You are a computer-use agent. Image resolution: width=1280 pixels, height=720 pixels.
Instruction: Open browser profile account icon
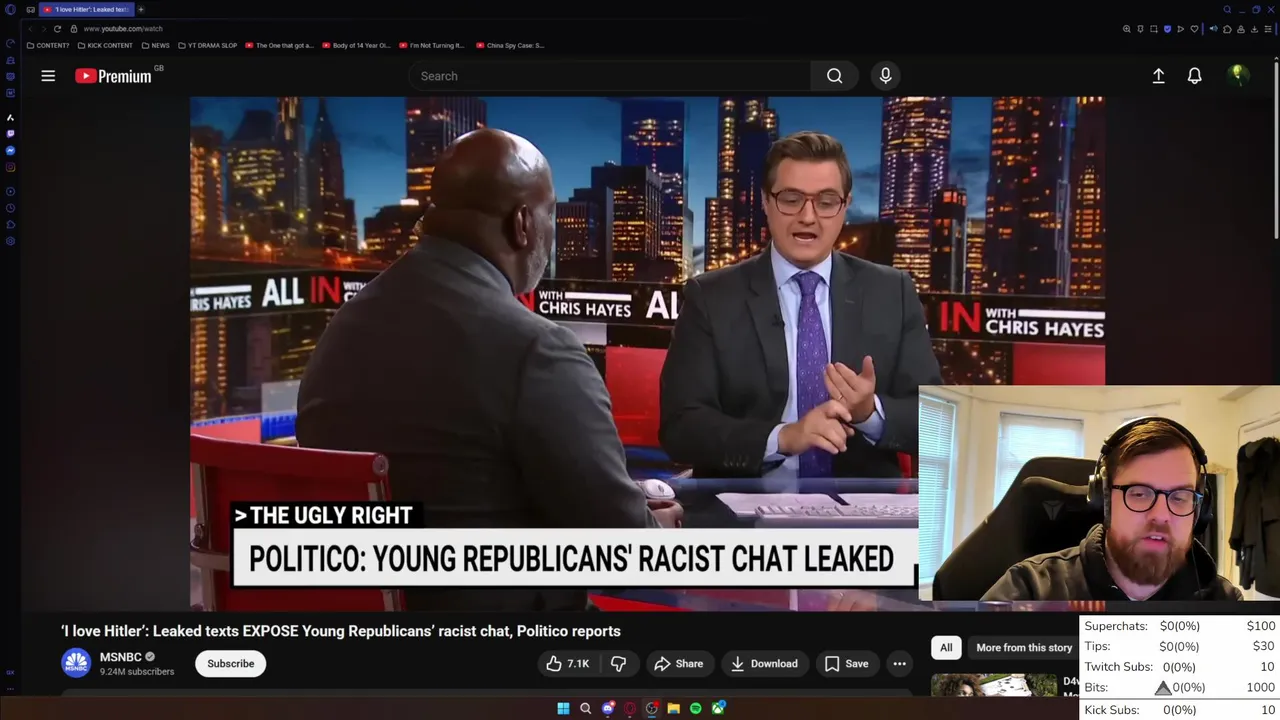point(1241,29)
